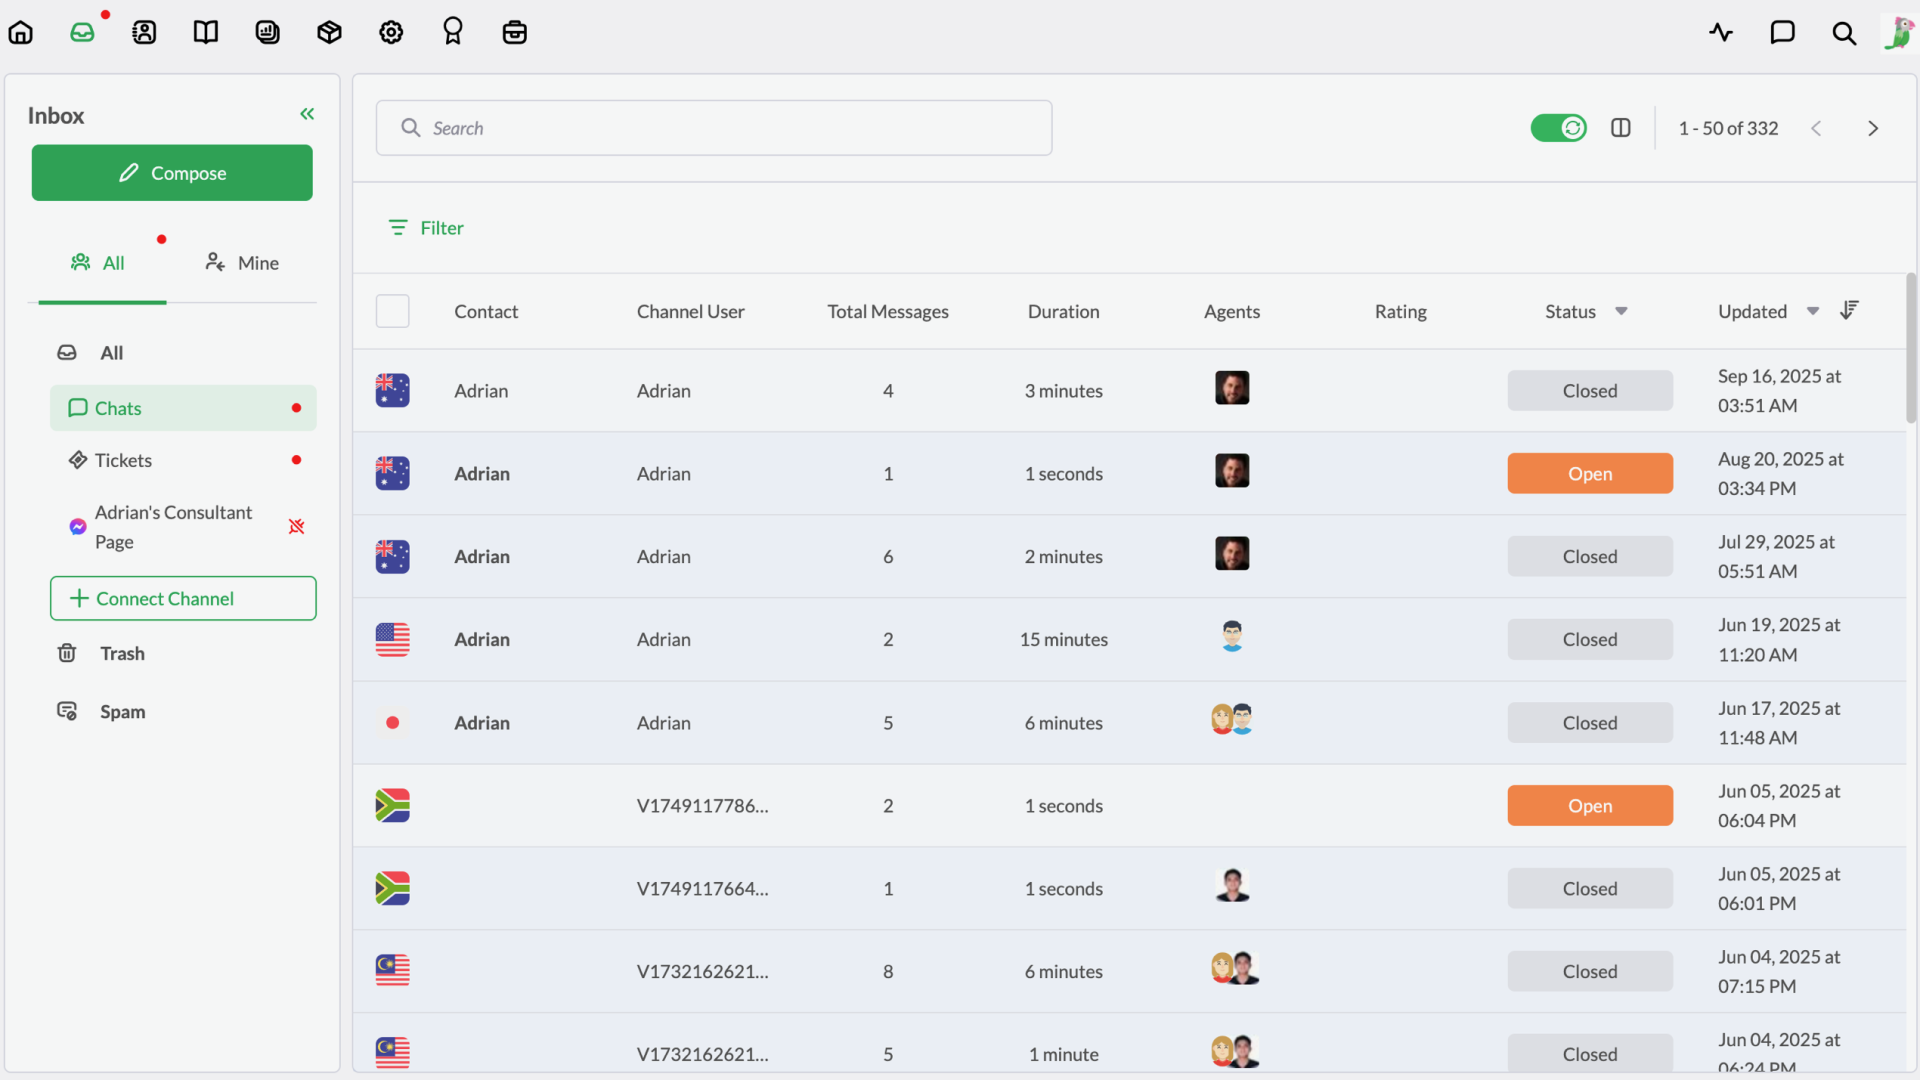Image resolution: width=1920 pixels, height=1080 pixels.
Task: Switch to the Mine tab
Action: [x=242, y=263]
